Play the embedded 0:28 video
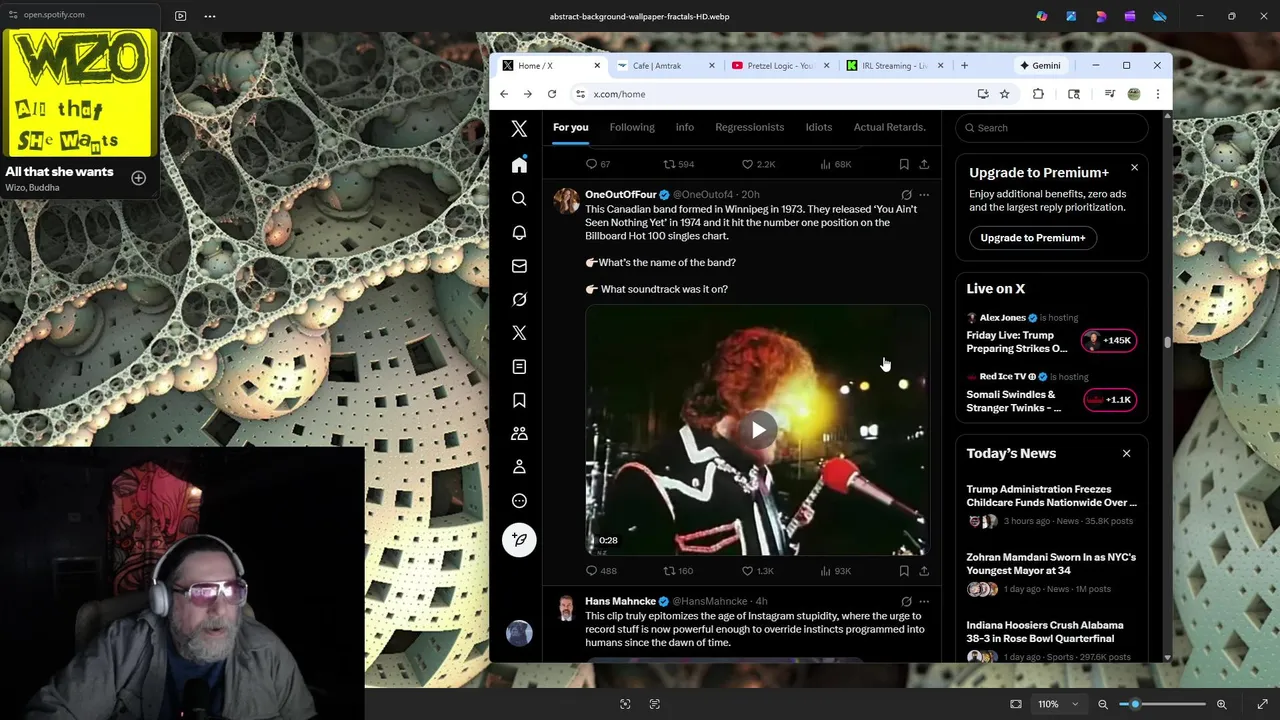The height and width of the screenshot is (720, 1280). click(758, 430)
